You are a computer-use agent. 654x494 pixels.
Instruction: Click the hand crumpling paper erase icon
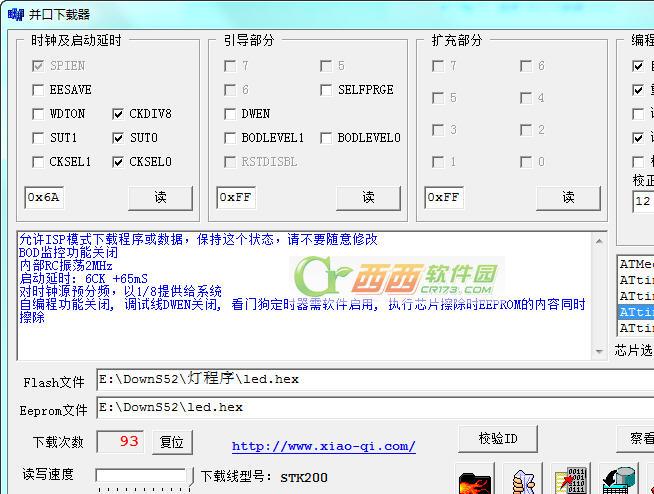[523, 479]
